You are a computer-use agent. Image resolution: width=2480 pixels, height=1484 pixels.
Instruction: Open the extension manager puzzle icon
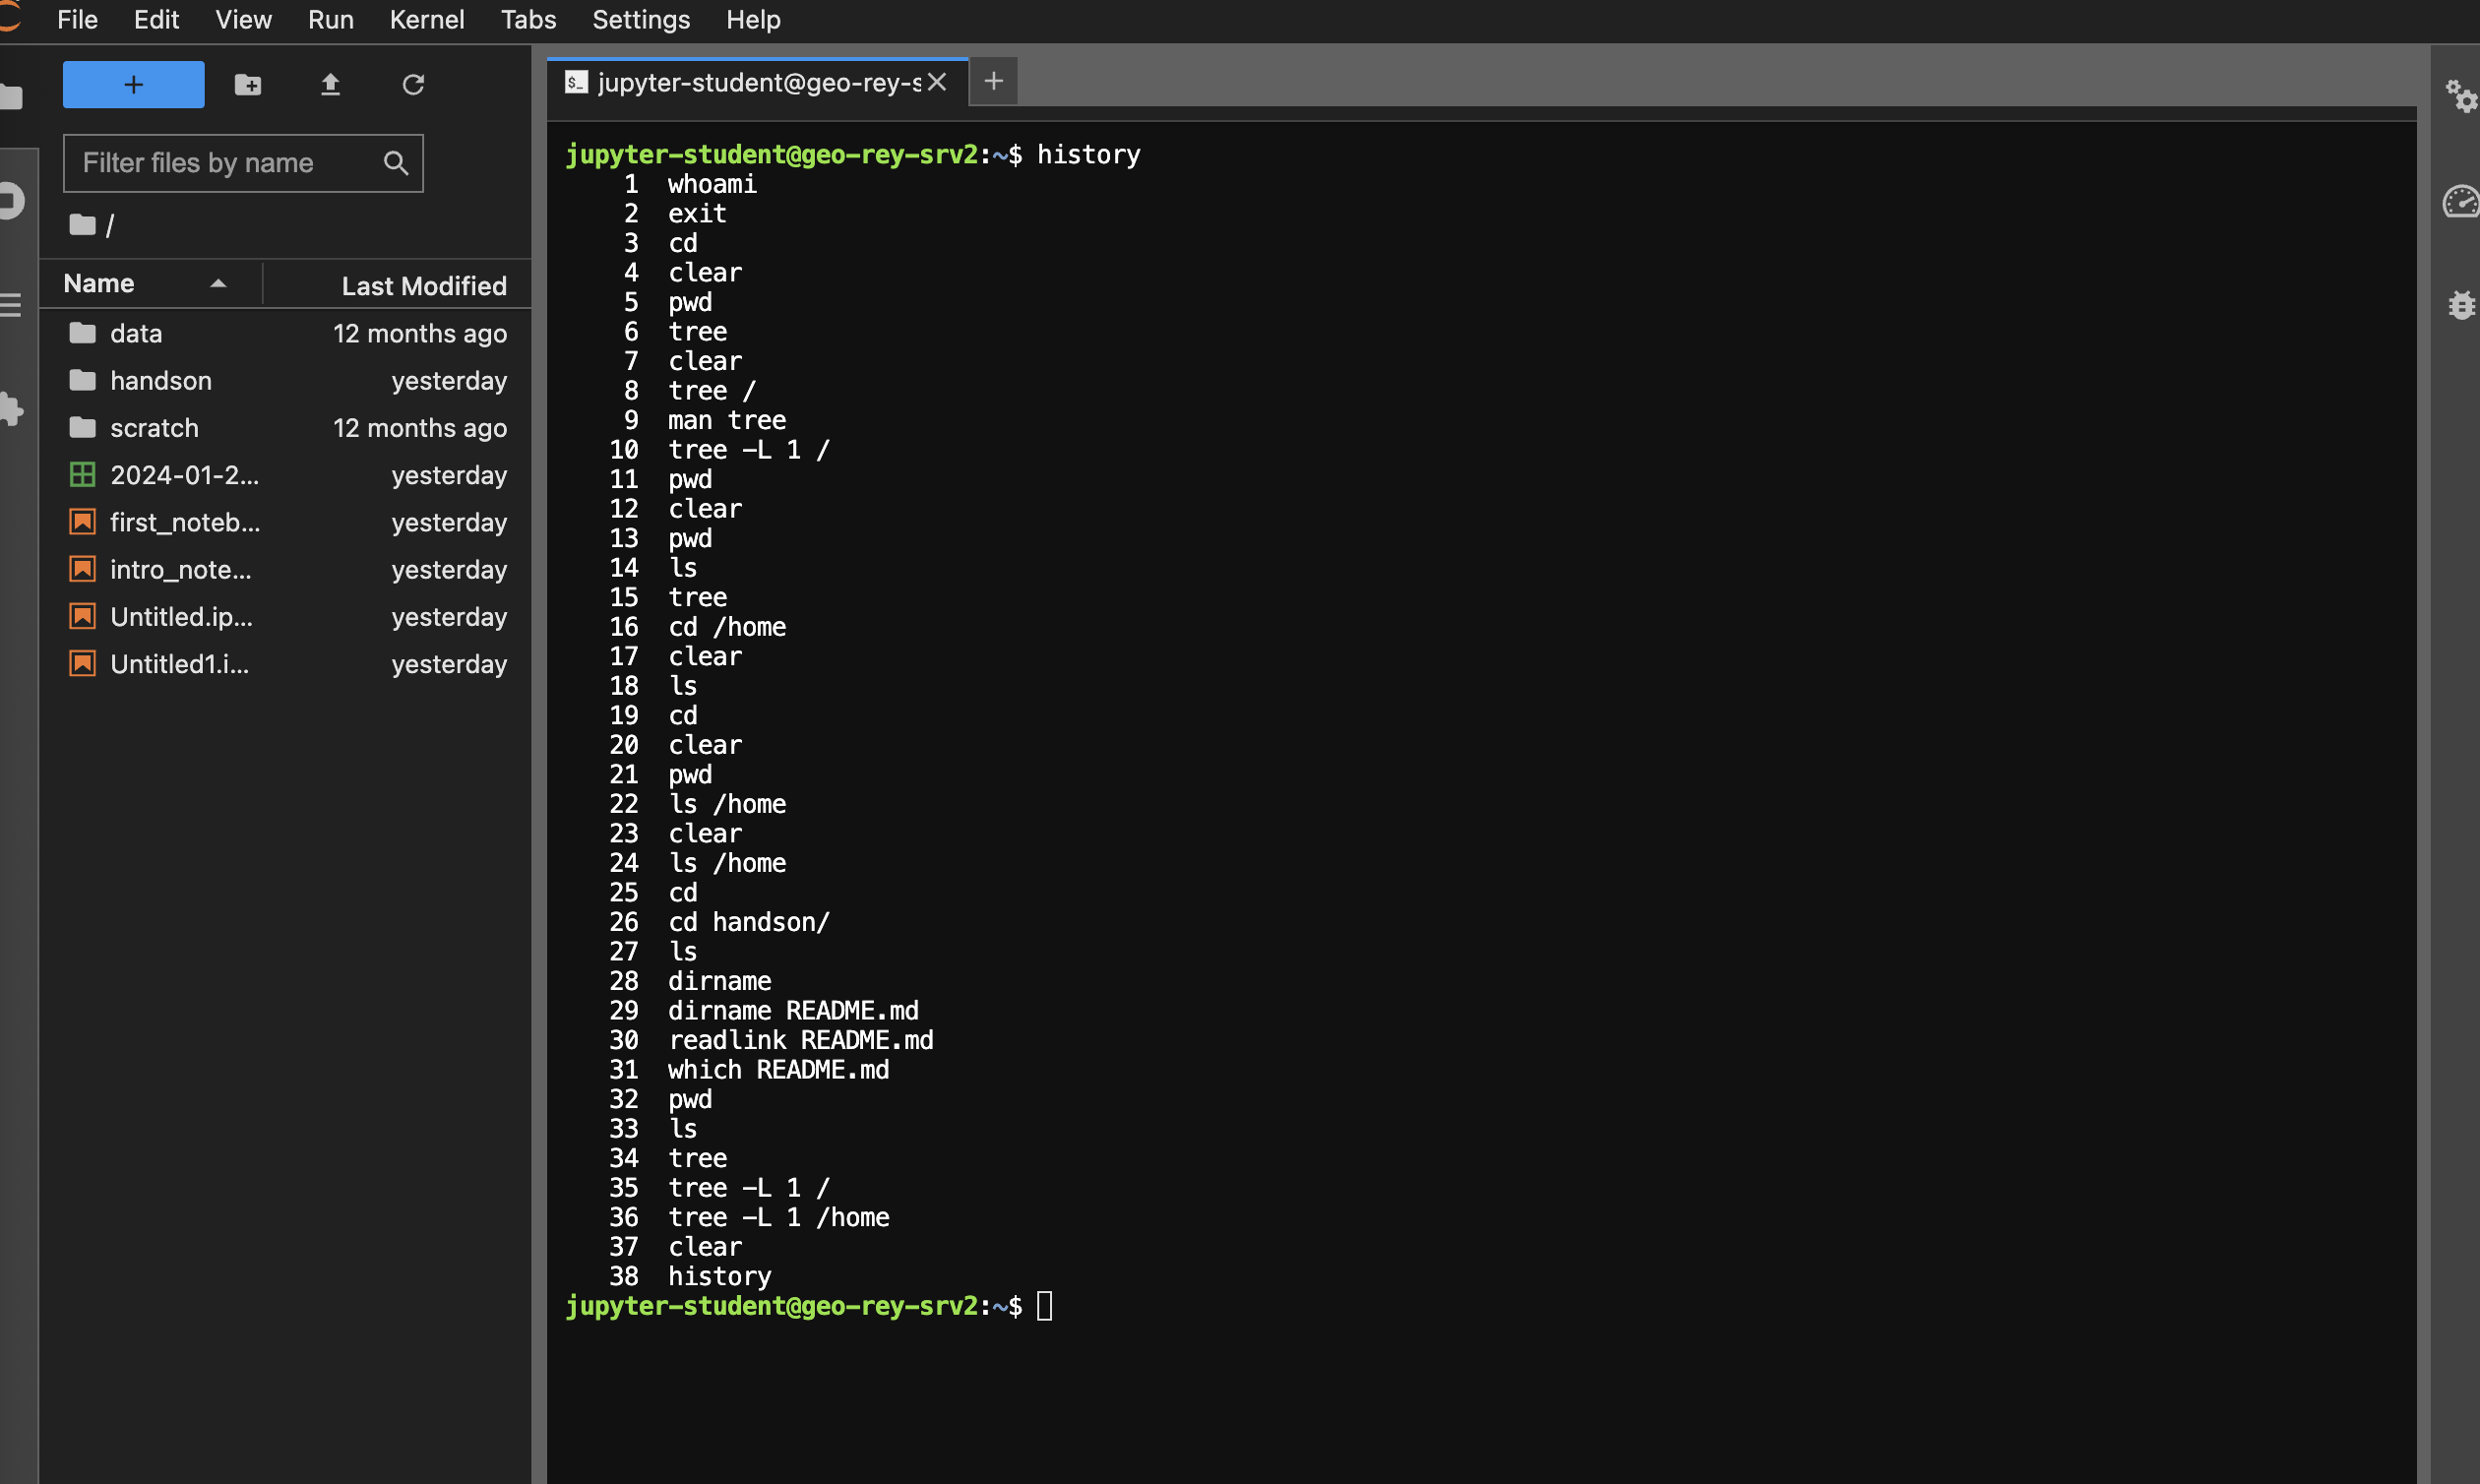tap(12, 409)
